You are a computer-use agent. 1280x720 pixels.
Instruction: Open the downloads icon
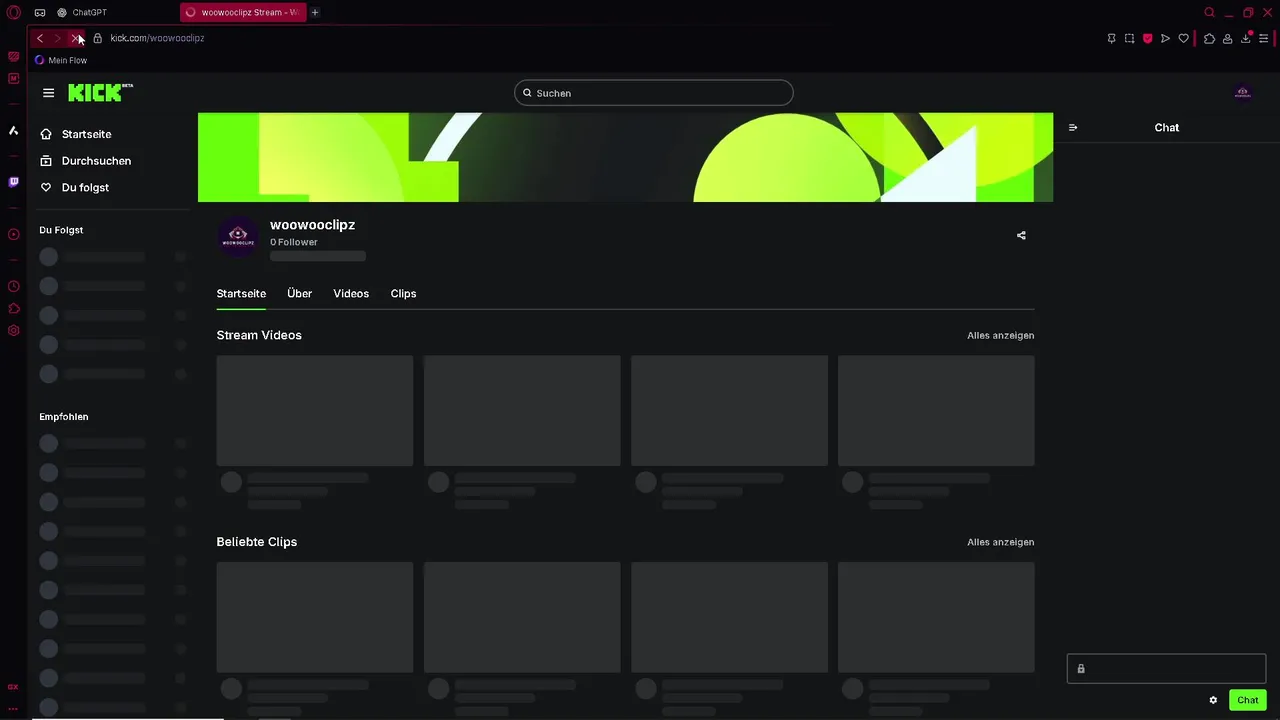tap(1246, 38)
